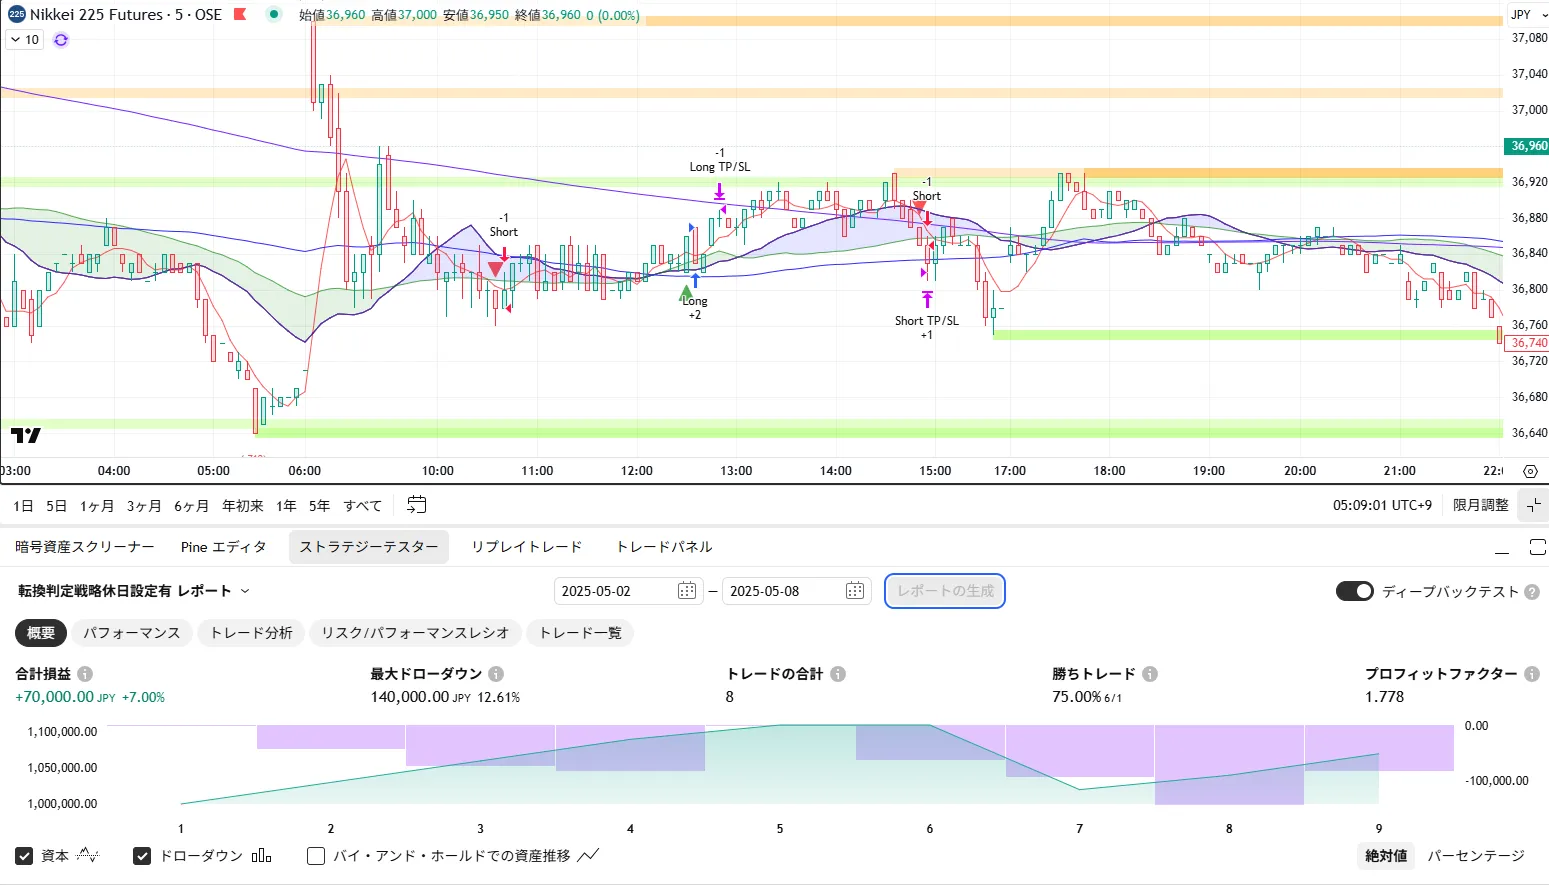Set chart range to 1日
The image size is (1549, 885).
24,506
